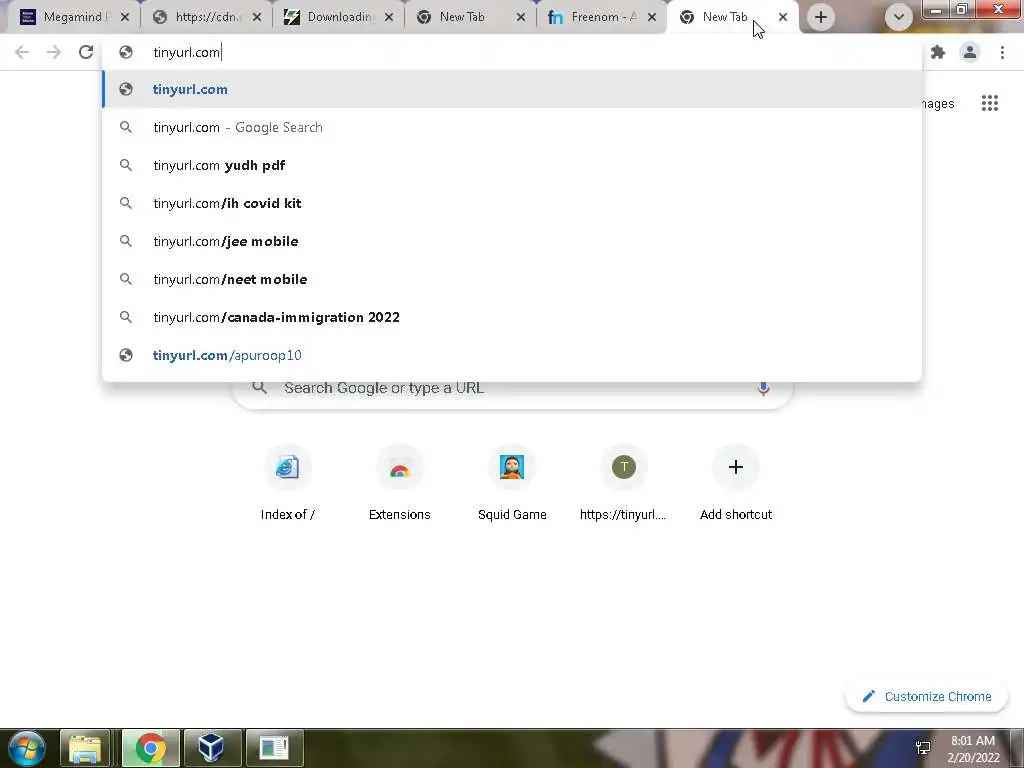The width and height of the screenshot is (1024, 768).
Task: Click the Customize Chrome button
Action: pyautogui.click(x=926, y=696)
